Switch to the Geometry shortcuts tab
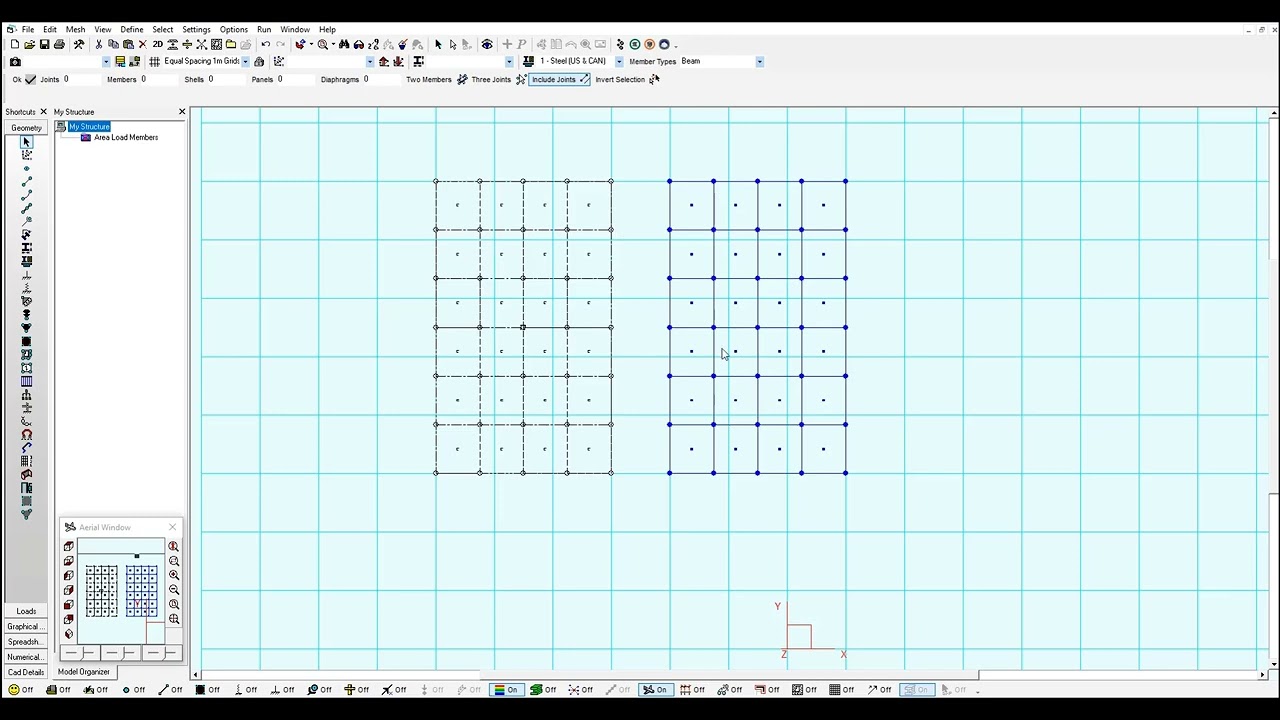 pos(26,127)
